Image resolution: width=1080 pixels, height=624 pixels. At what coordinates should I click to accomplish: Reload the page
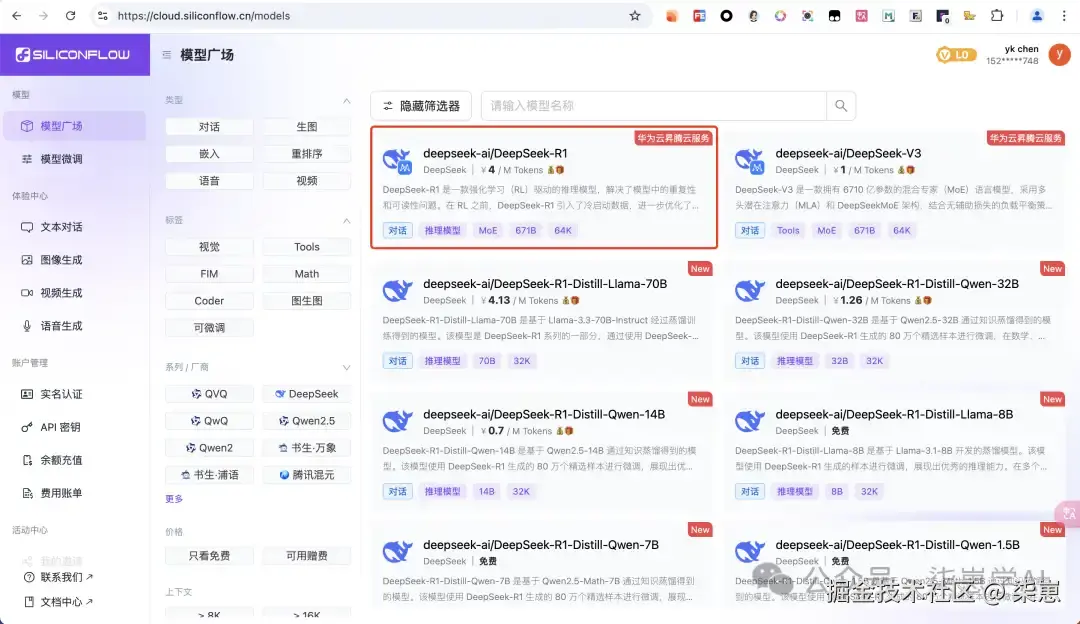(70, 15)
